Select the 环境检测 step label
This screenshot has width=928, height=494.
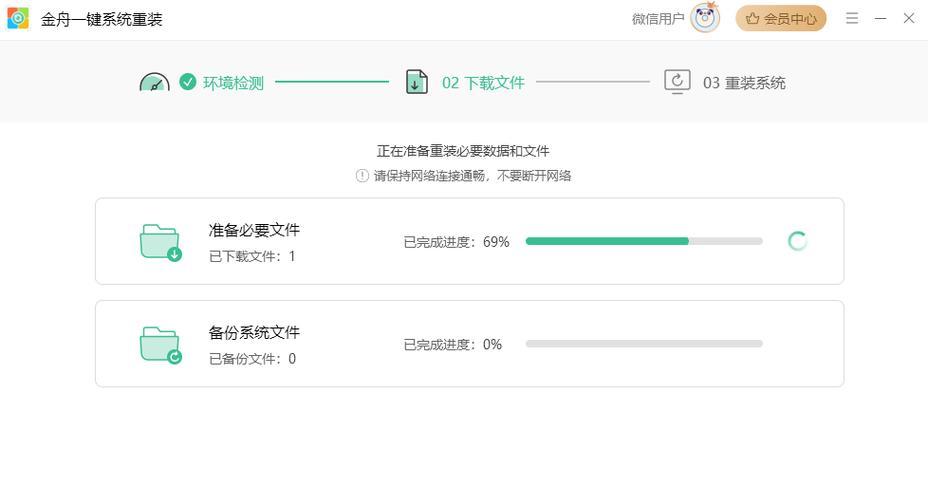coord(233,83)
